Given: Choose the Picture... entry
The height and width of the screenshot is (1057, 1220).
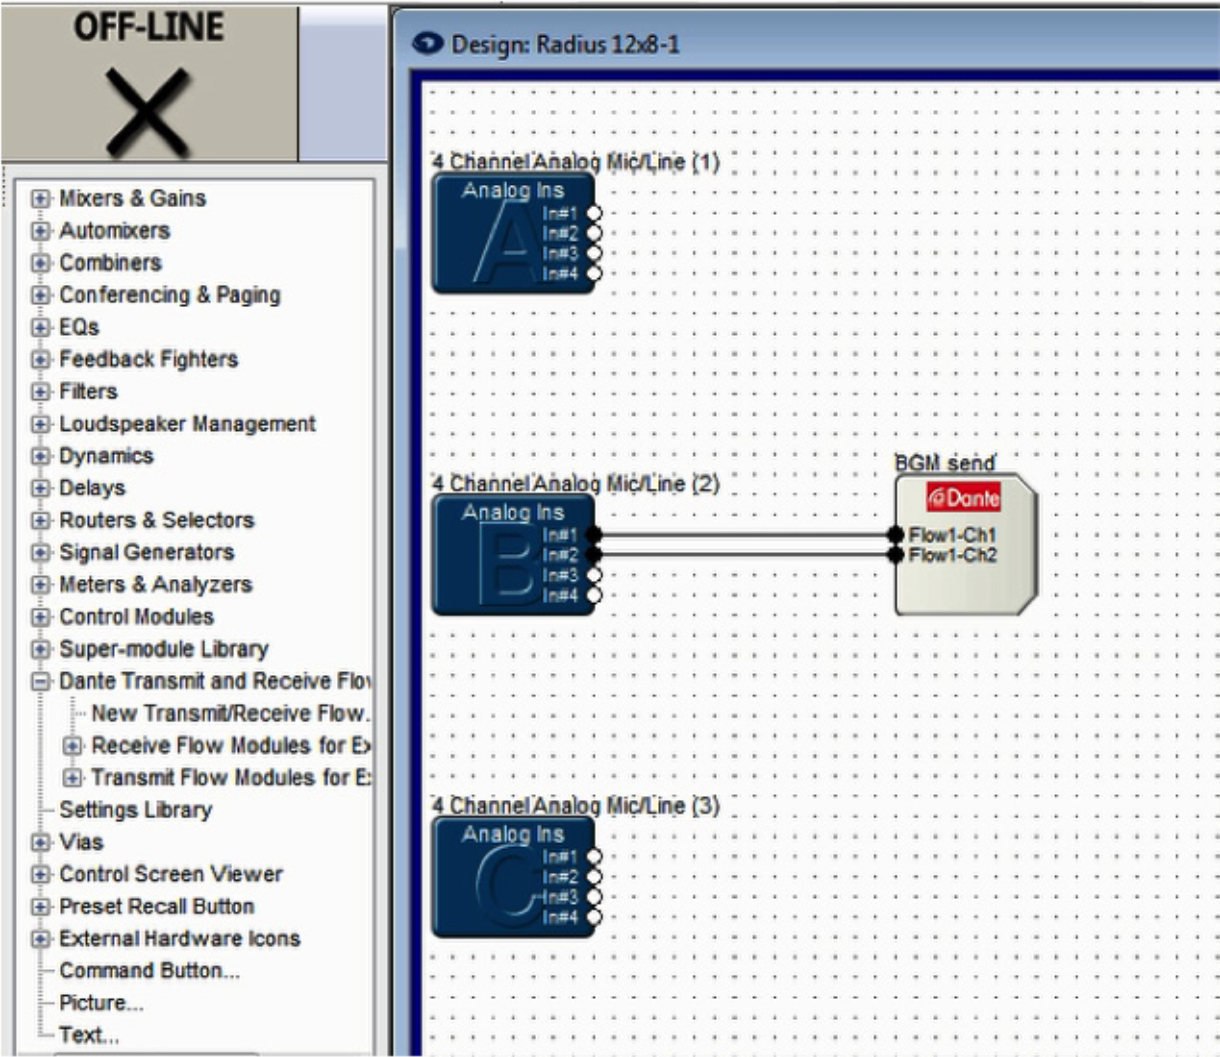Looking at the screenshot, I should pos(101,1003).
